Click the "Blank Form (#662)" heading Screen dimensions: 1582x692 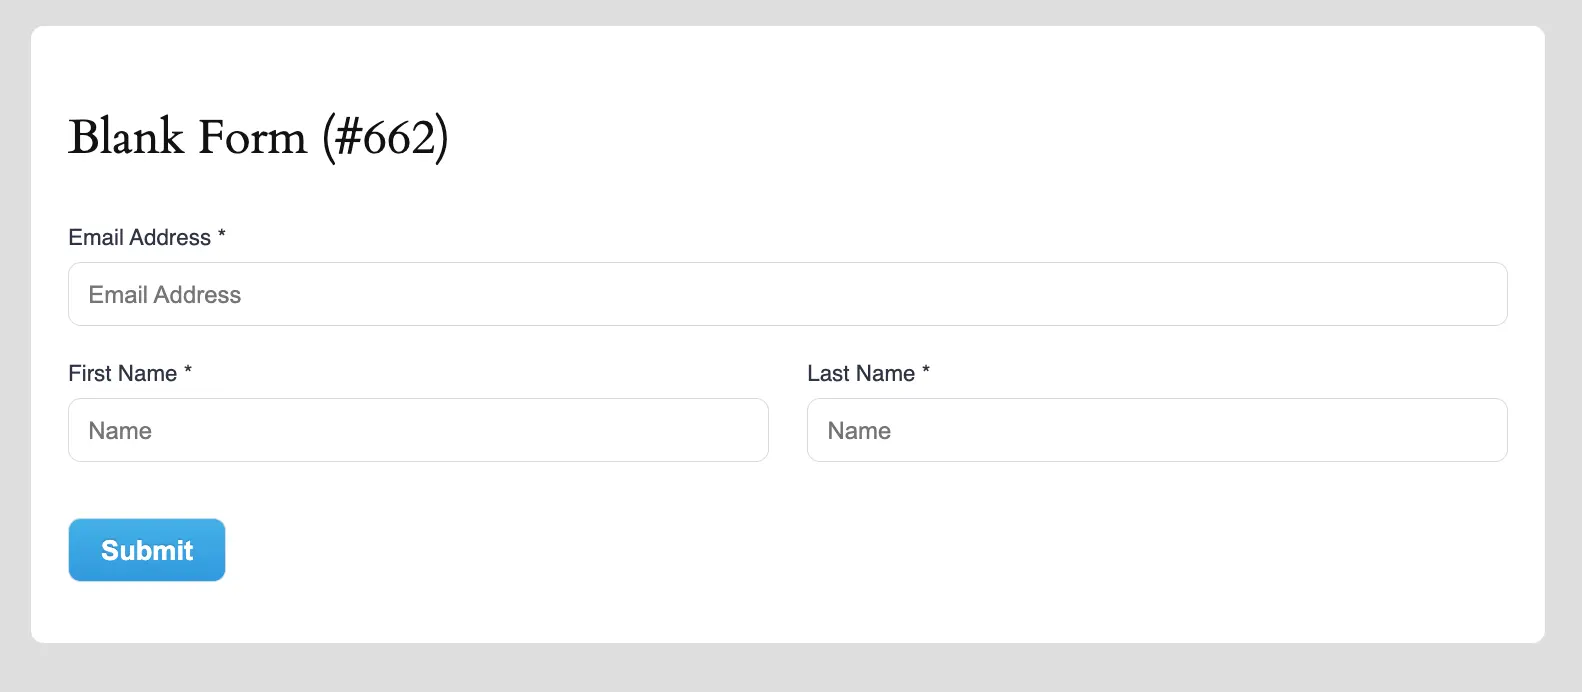click(x=258, y=137)
